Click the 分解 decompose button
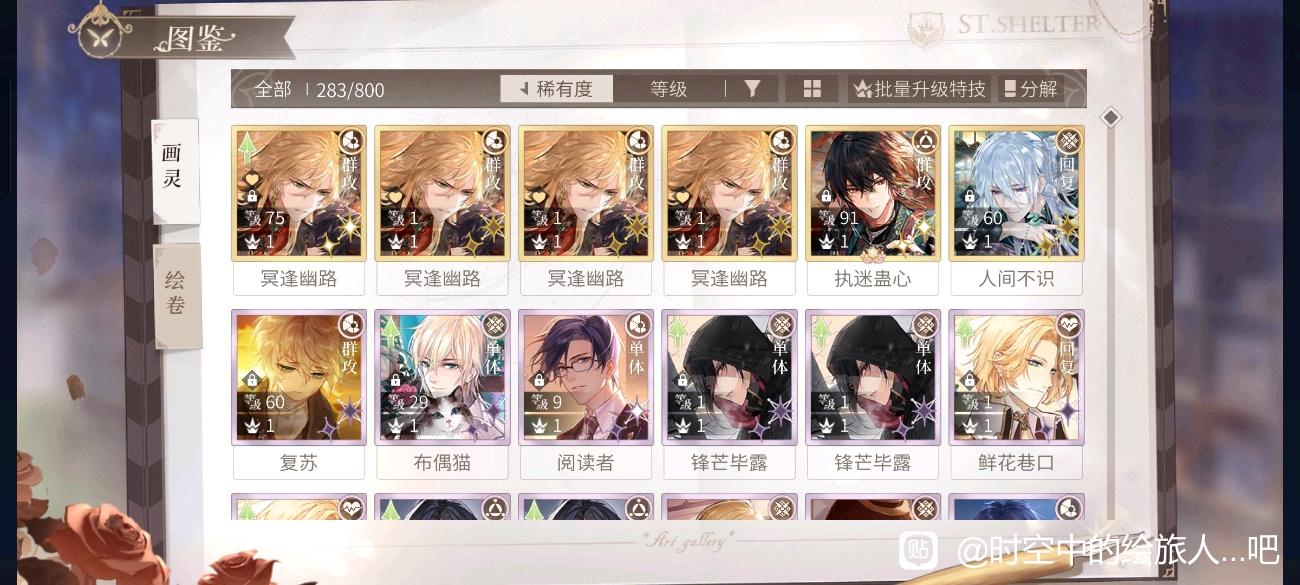This screenshot has height=585, width=1300. 1031,89
